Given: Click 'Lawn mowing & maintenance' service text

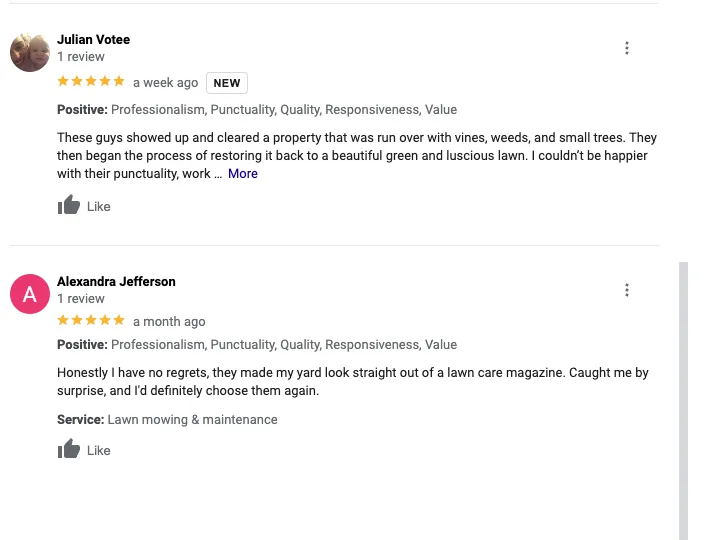Looking at the screenshot, I should (192, 420).
